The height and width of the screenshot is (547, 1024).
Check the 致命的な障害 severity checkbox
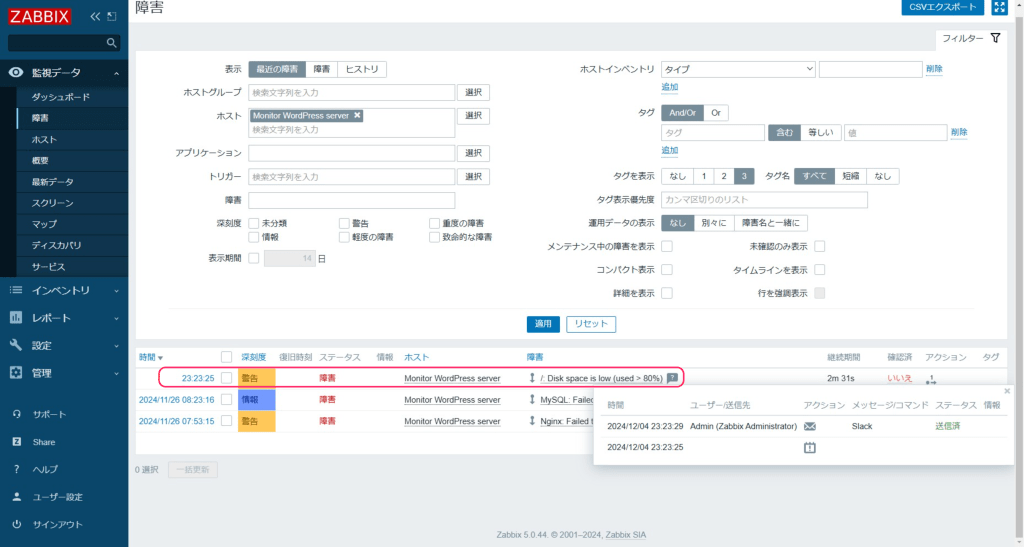(434, 237)
